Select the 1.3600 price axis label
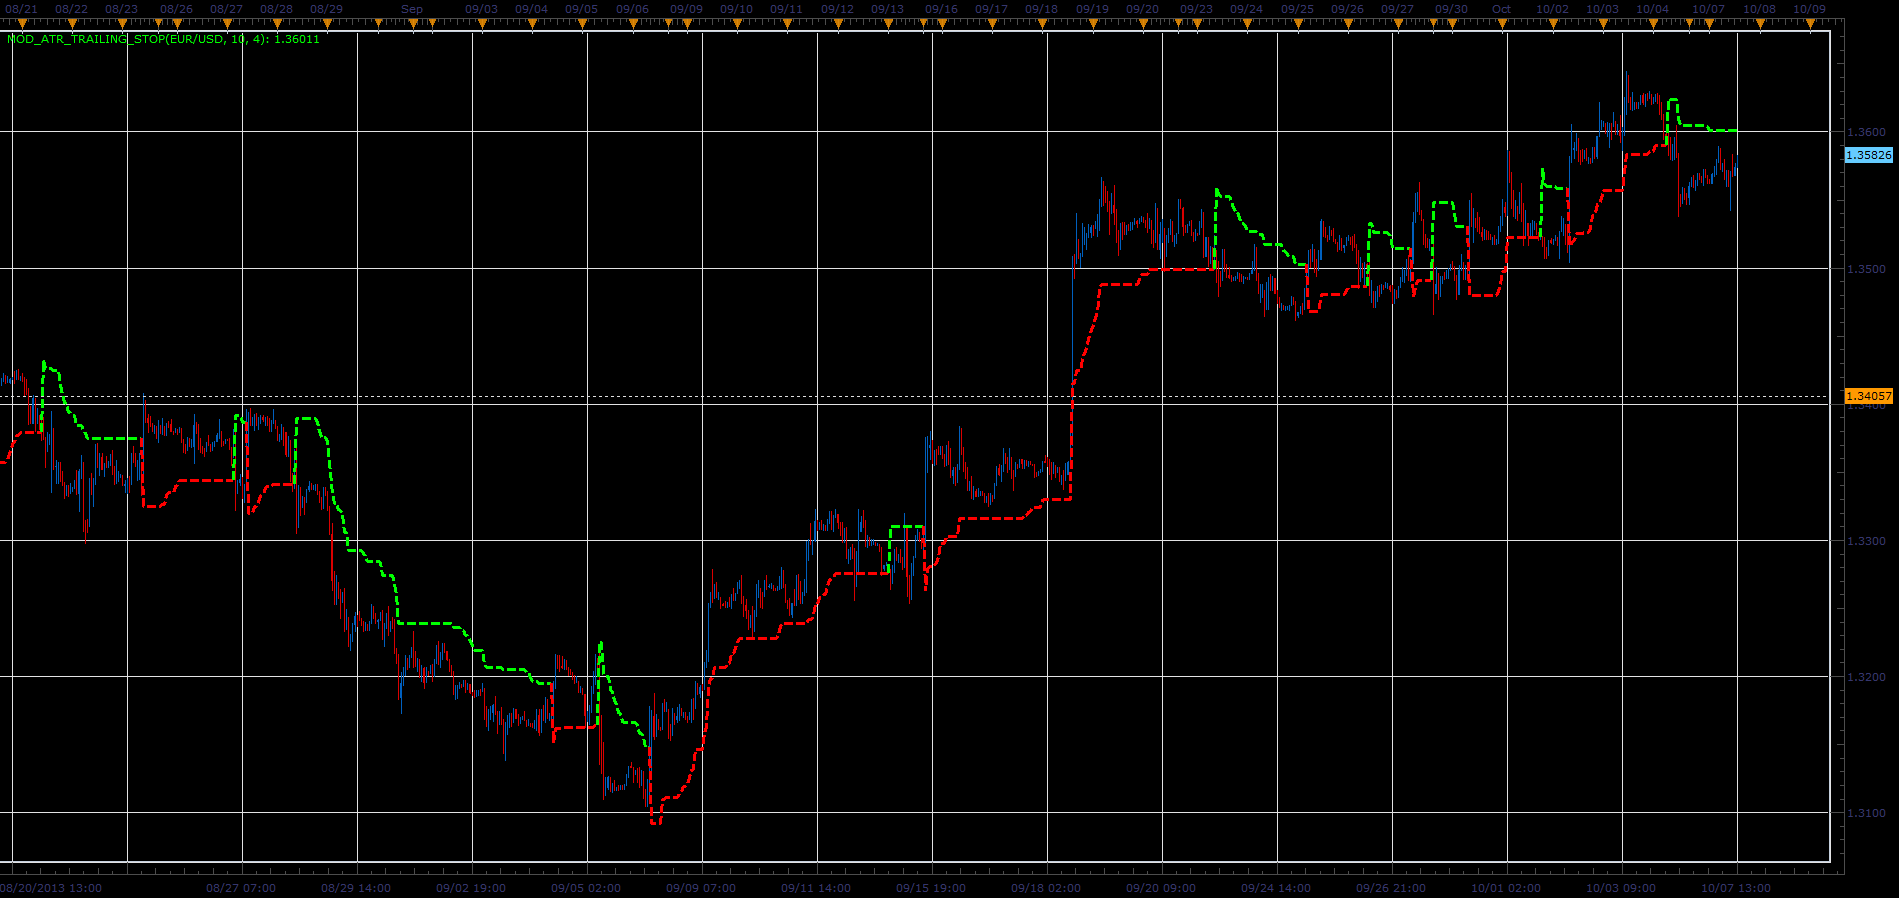 [x=1866, y=132]
